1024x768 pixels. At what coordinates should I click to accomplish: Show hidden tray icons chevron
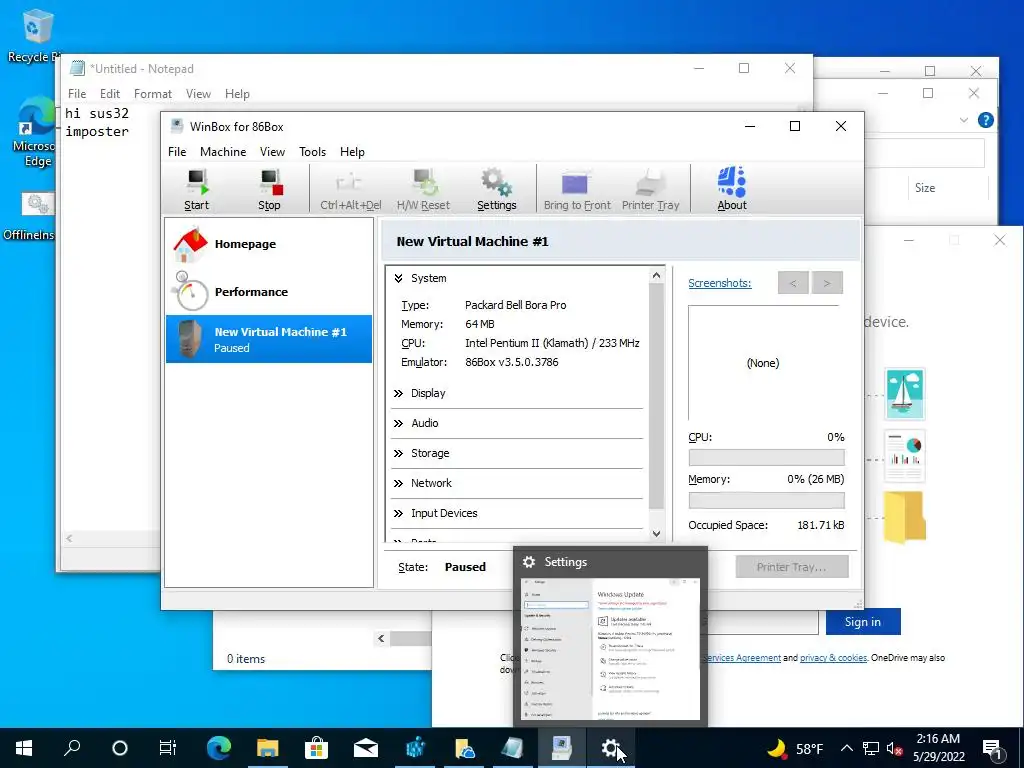point(846,748)
